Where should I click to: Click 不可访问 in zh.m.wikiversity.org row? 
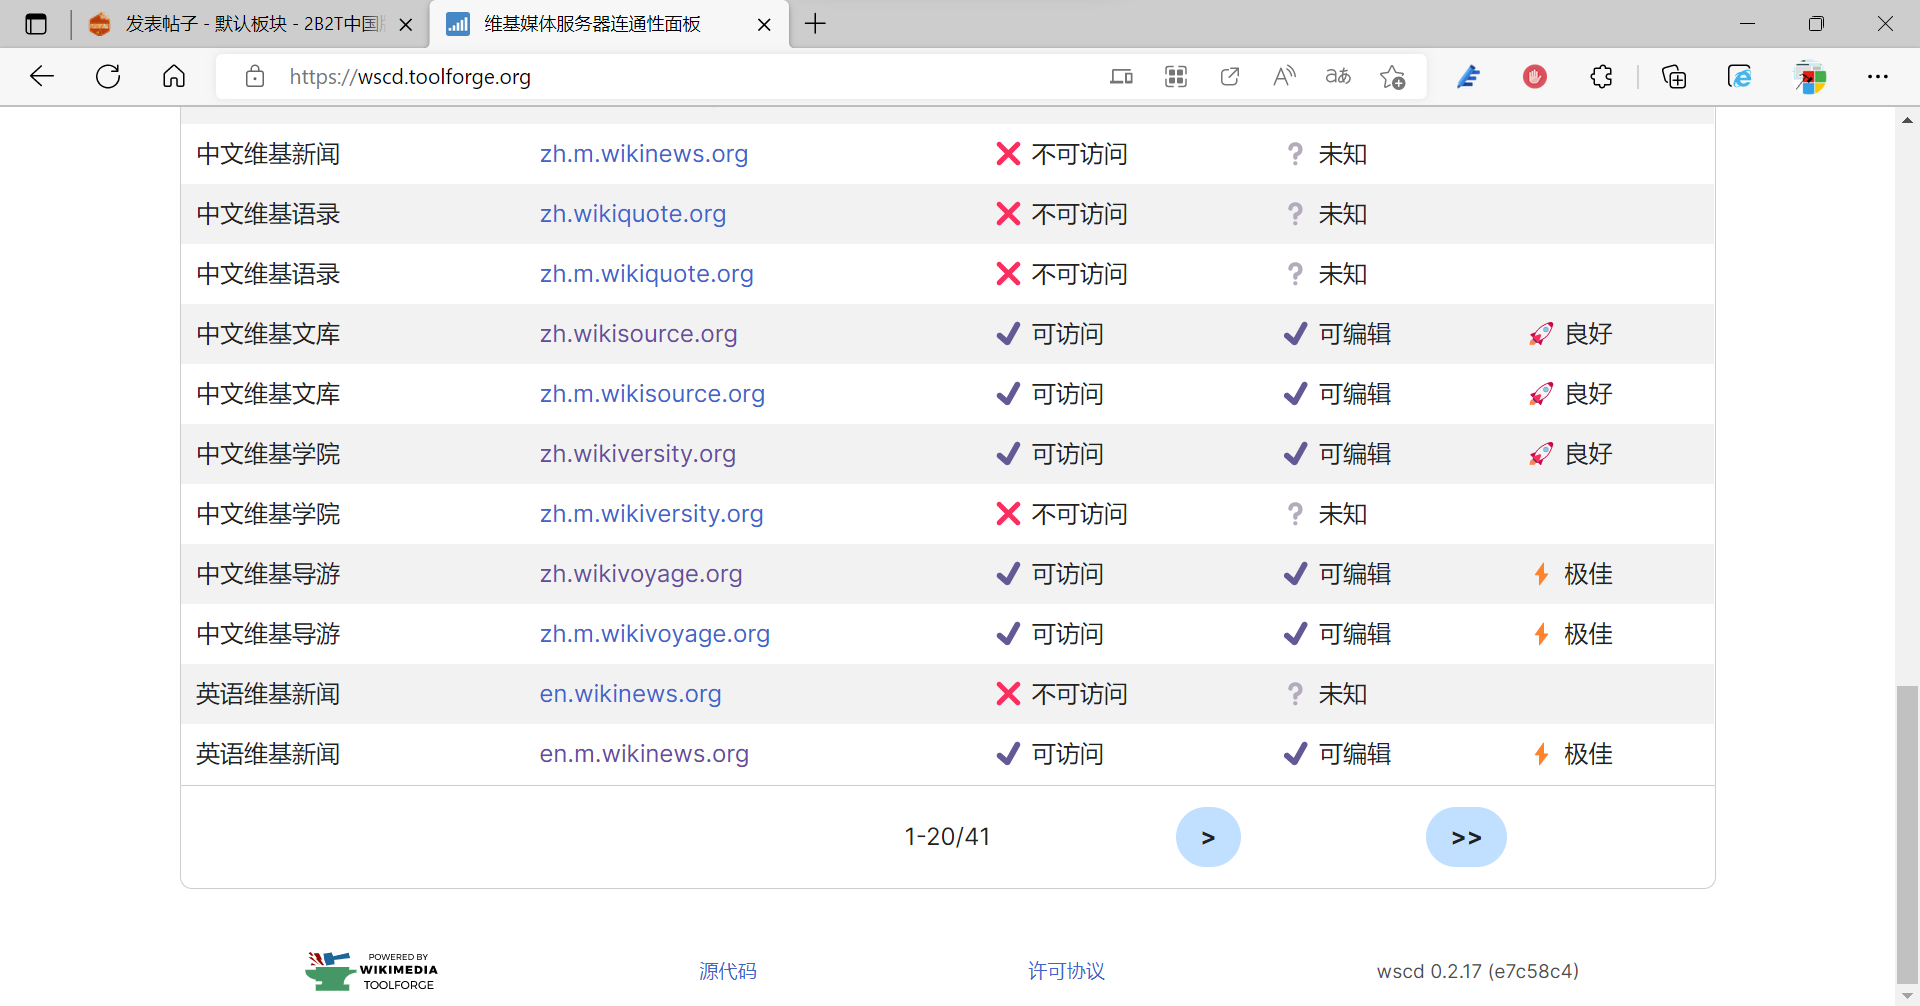tap(1080, 514)
